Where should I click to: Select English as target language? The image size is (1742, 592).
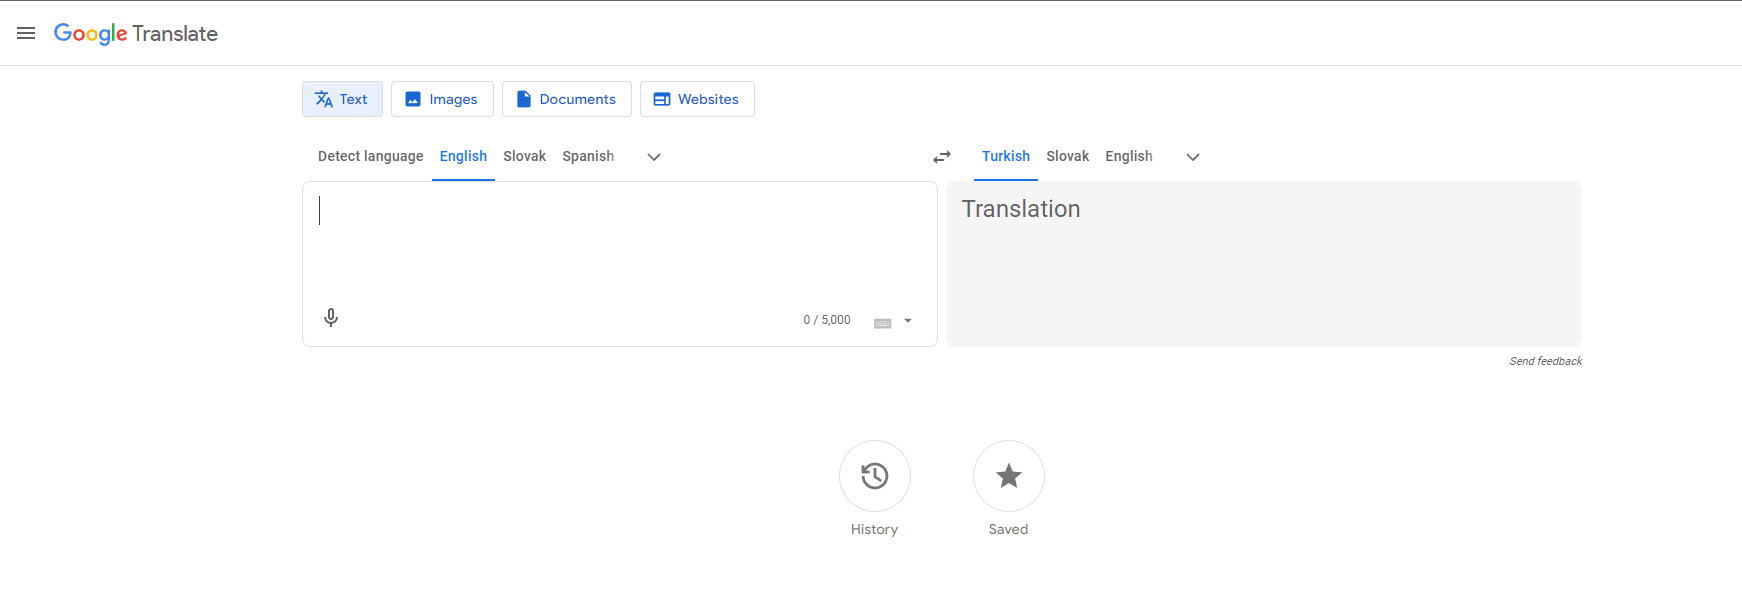[x=1129, y=156]
